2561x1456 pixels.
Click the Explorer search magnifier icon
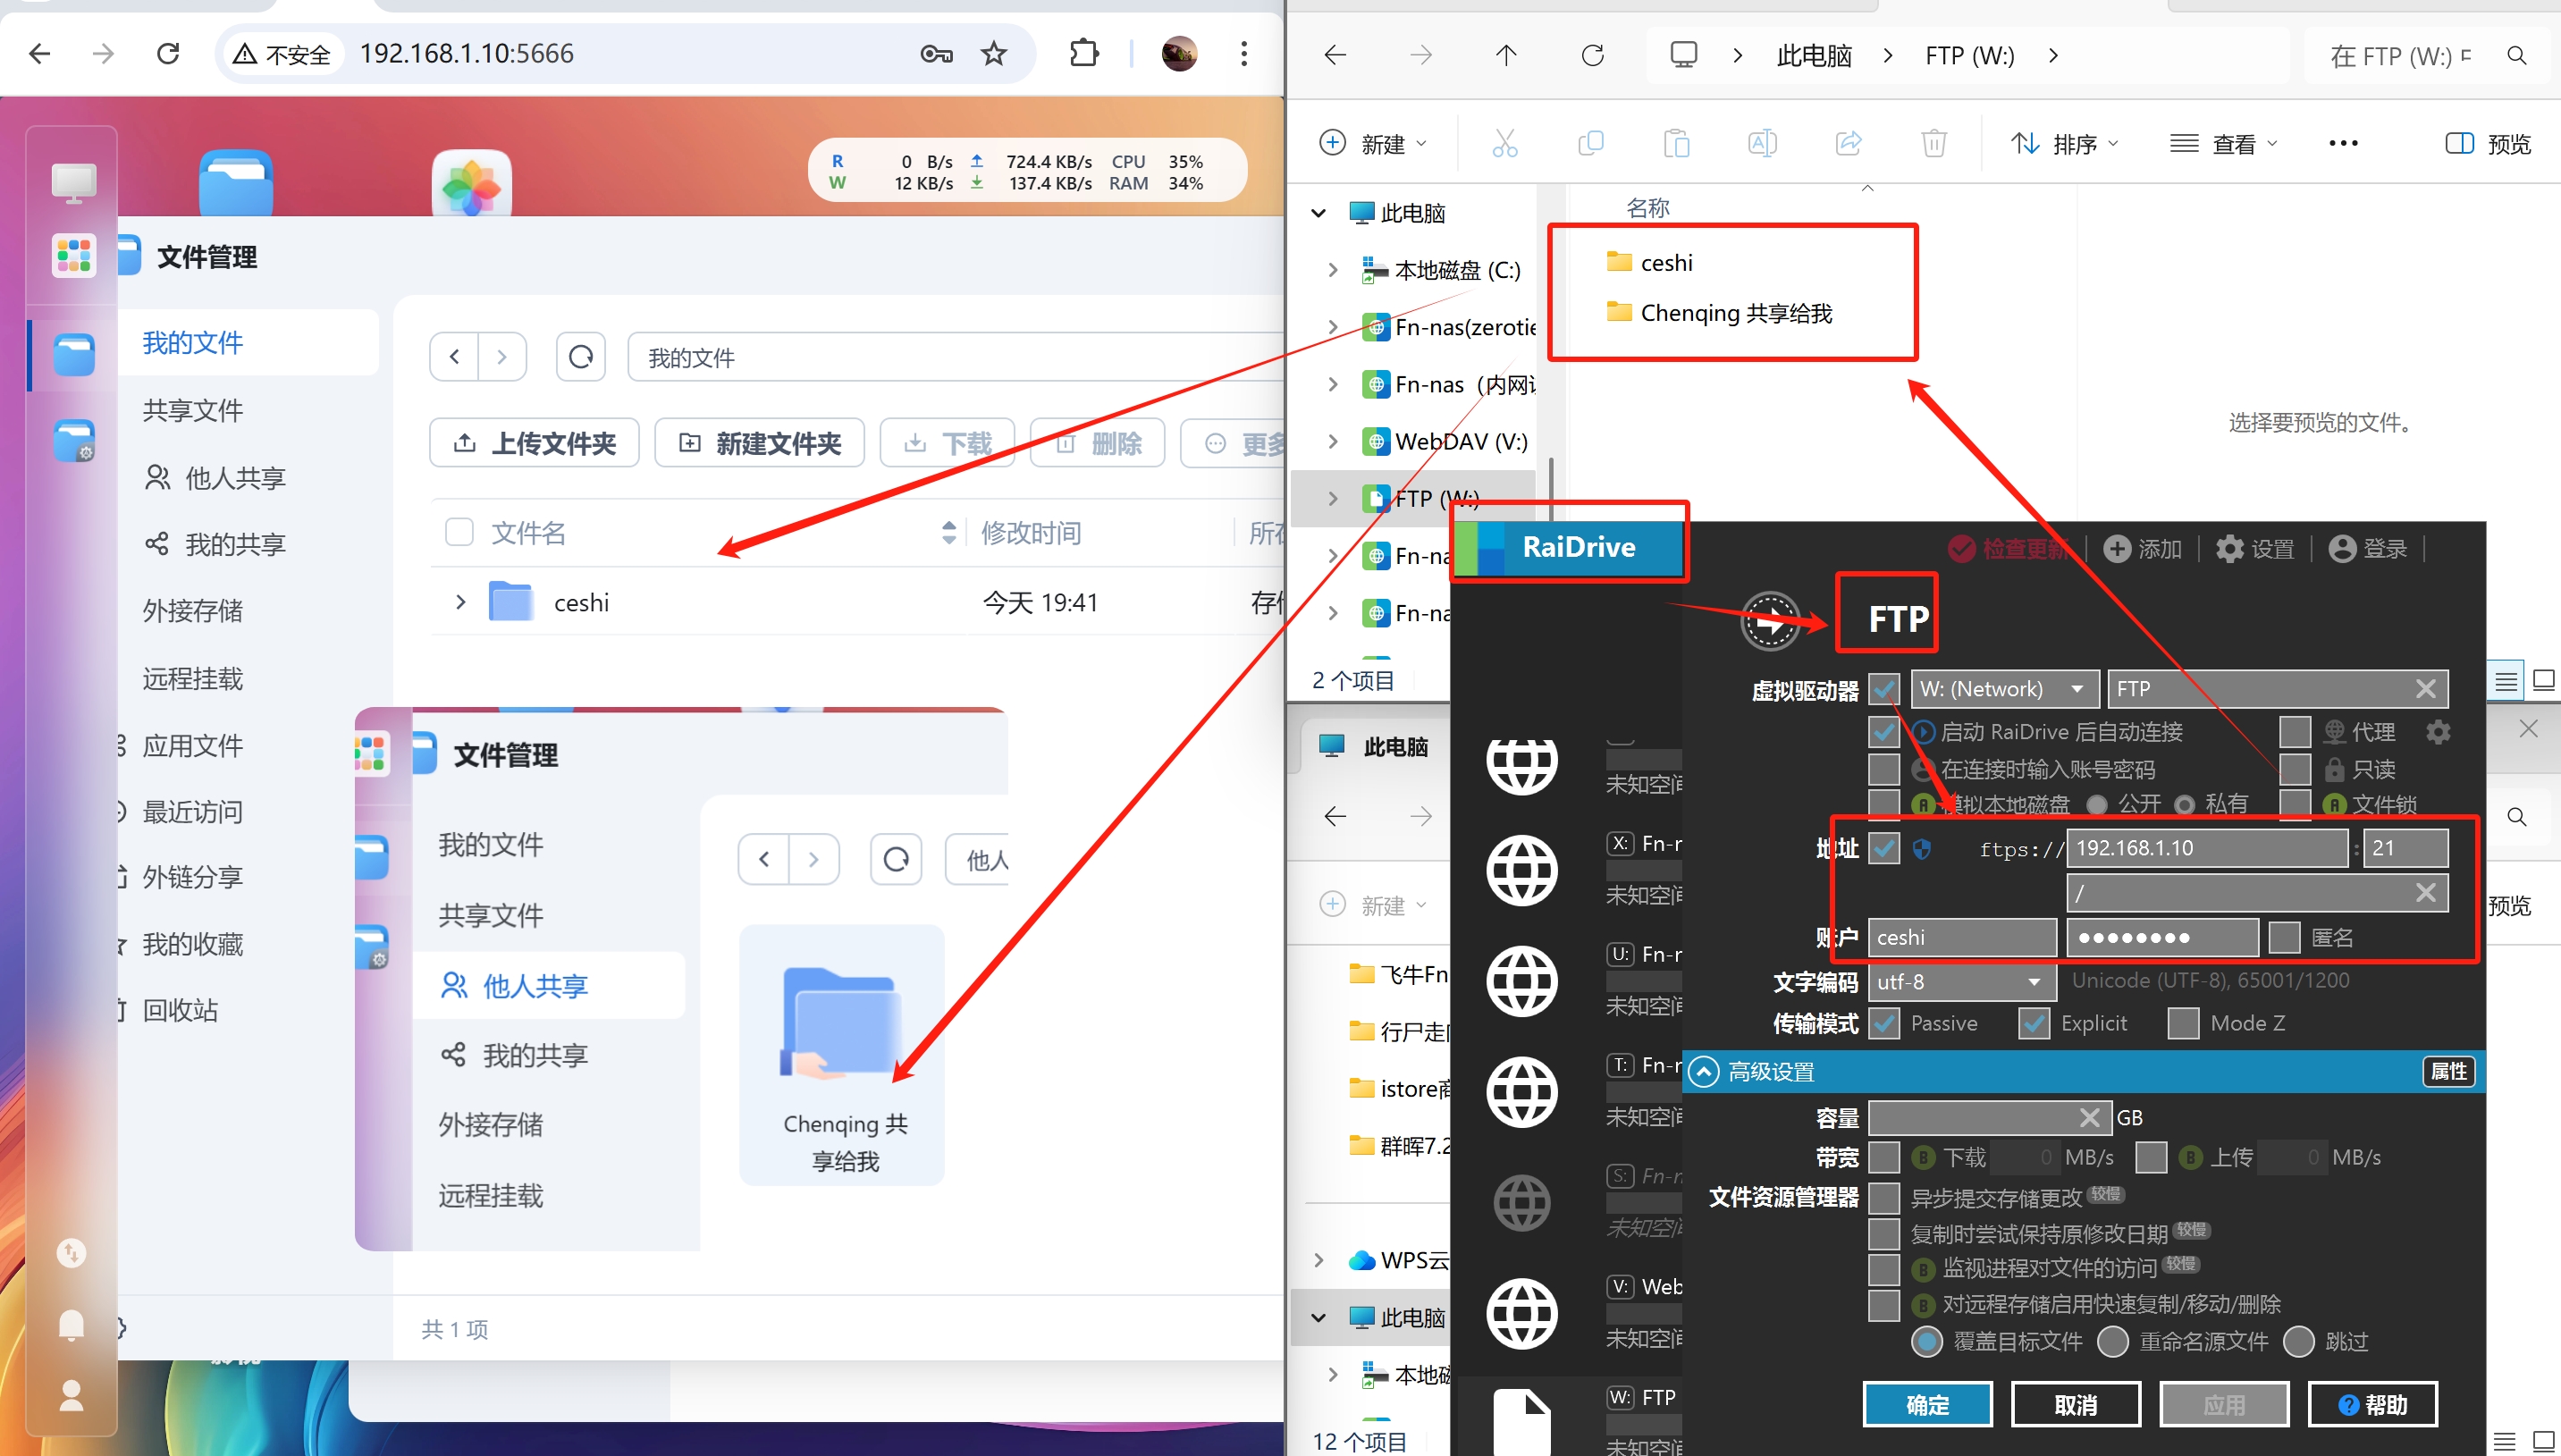coord(2517,55)
